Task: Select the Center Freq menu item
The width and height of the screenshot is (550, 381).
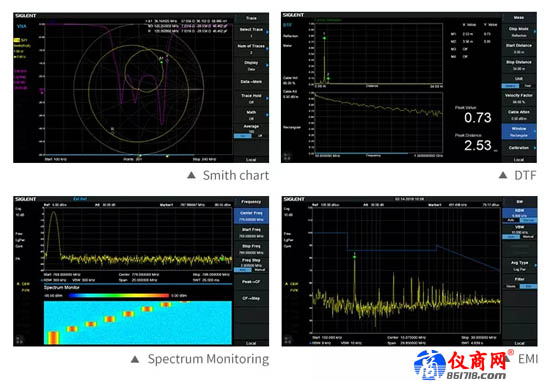Action: [x=251, y=216]
